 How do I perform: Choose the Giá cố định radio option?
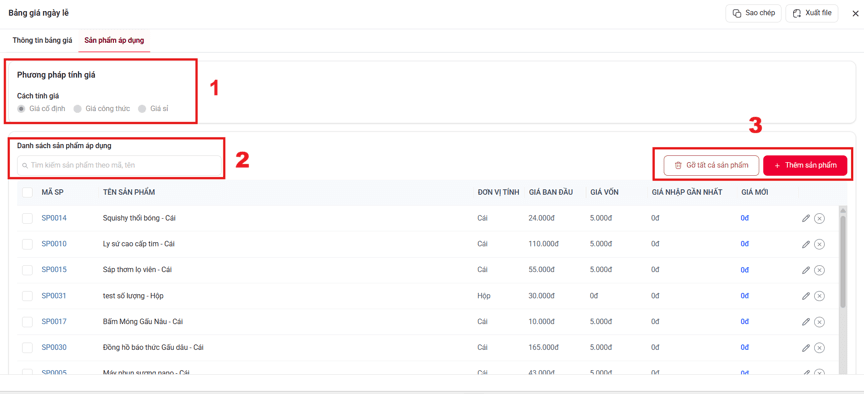[21, 109]
